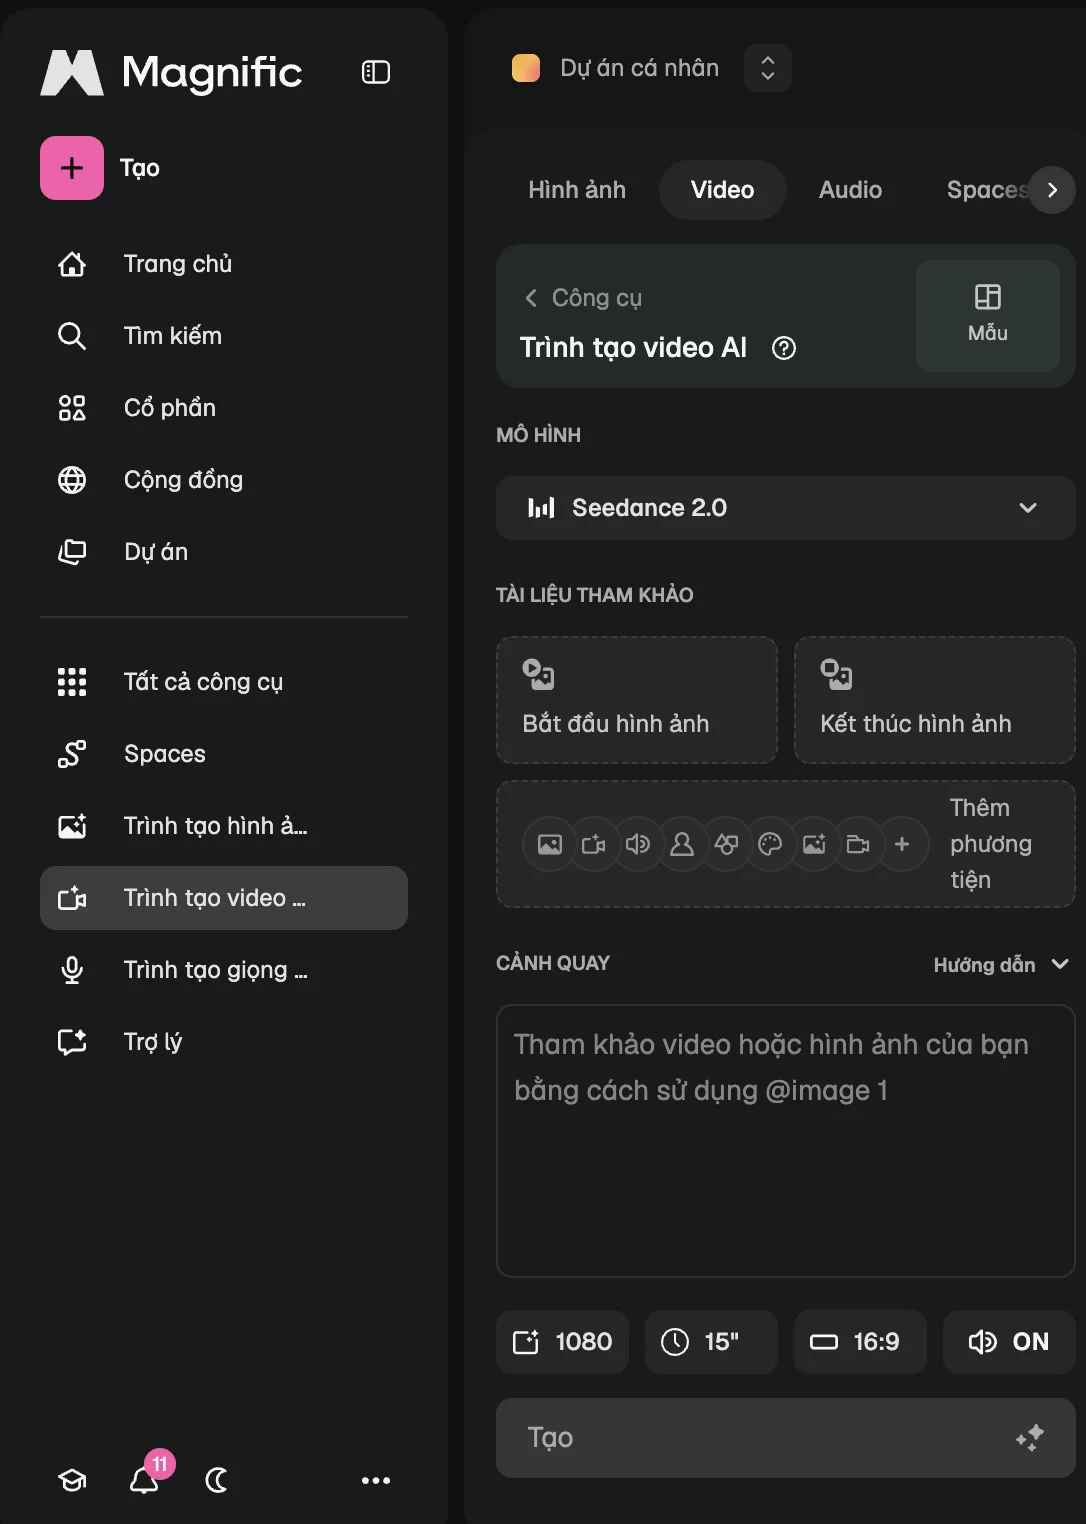Click the plus add media icon
The height and width of the screenshot is (1524, 1086).
[x=902, y=844]
